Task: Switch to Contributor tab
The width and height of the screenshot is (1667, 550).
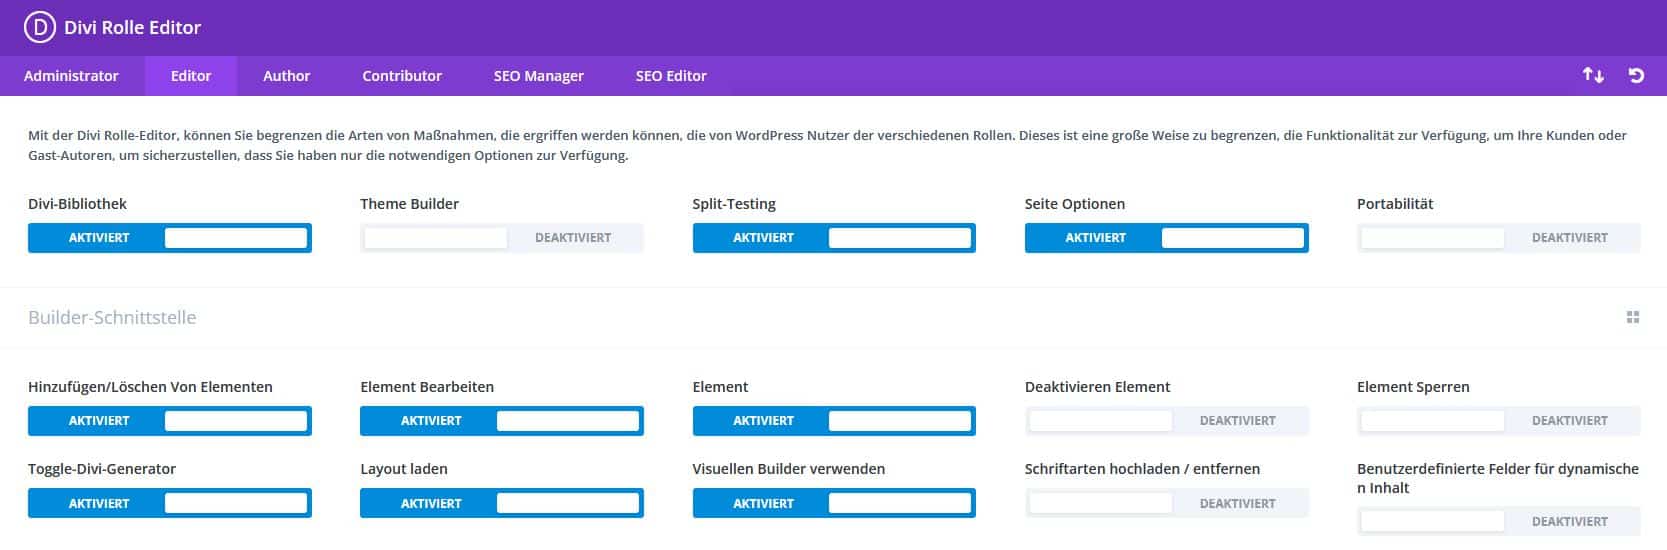Action: [402, 76]
